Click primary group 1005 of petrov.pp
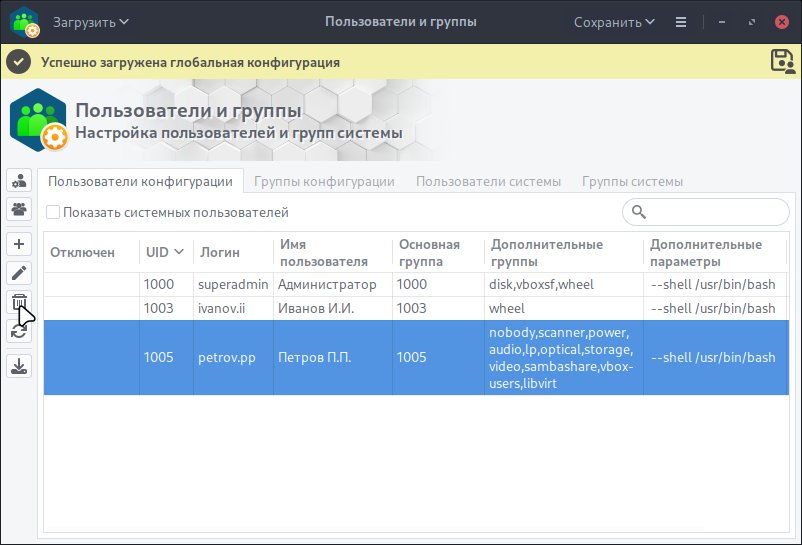This screenshot has width=802, height=545. [x=438, y=357]
